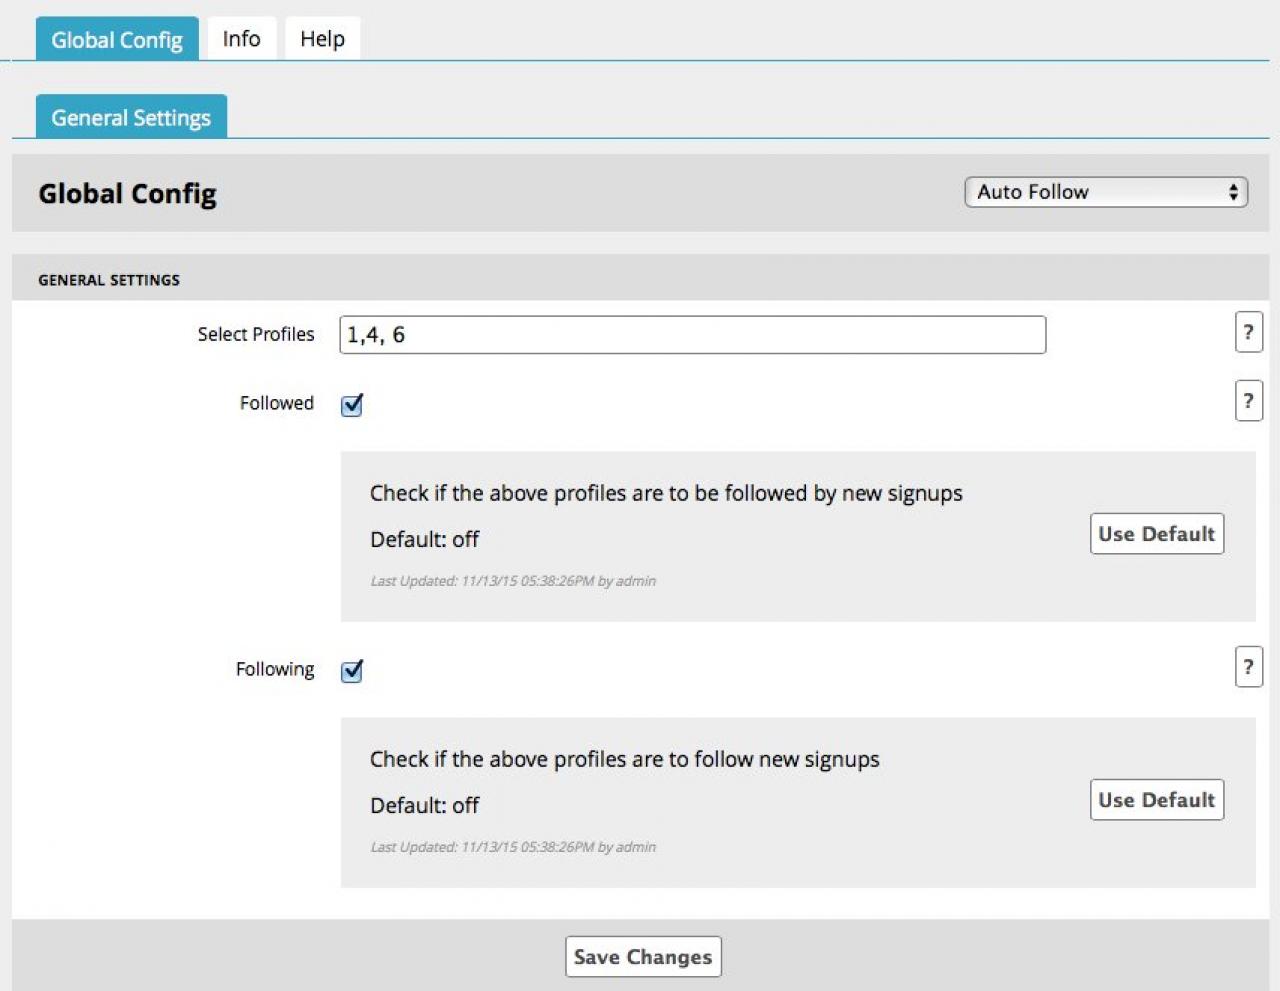Click Use Default for Followed setting

coord(1156,534)
